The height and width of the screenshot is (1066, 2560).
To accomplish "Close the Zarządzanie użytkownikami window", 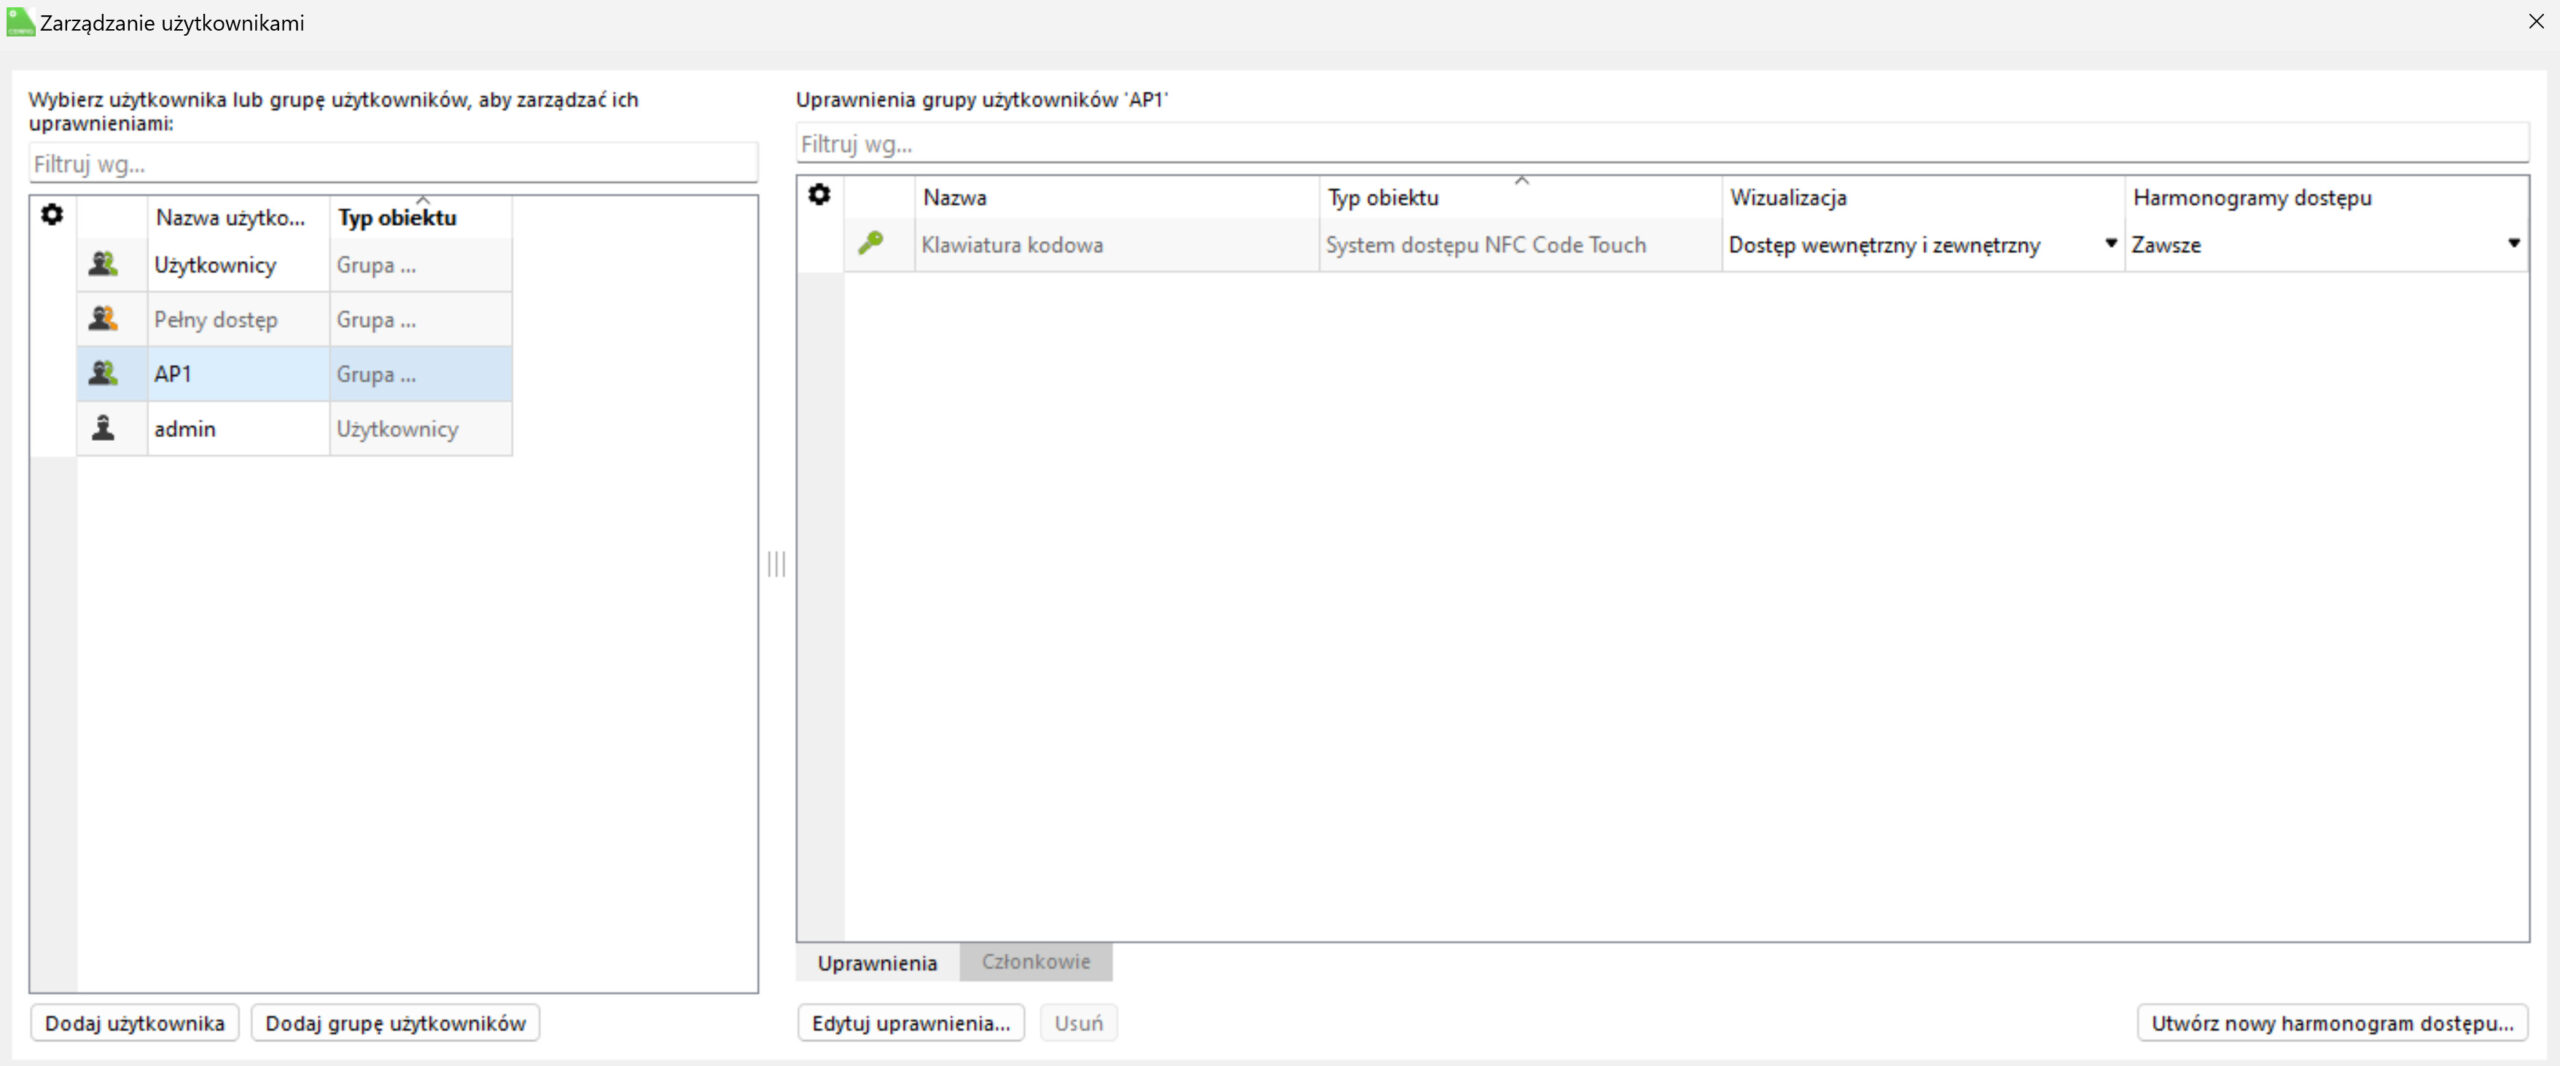I will (x=2535, y=21).
